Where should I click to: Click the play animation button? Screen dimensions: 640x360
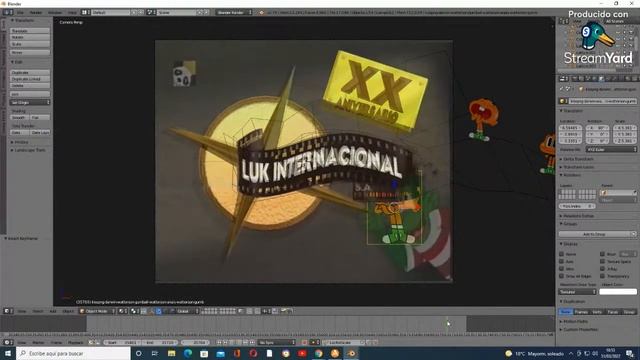coord(239,342)
